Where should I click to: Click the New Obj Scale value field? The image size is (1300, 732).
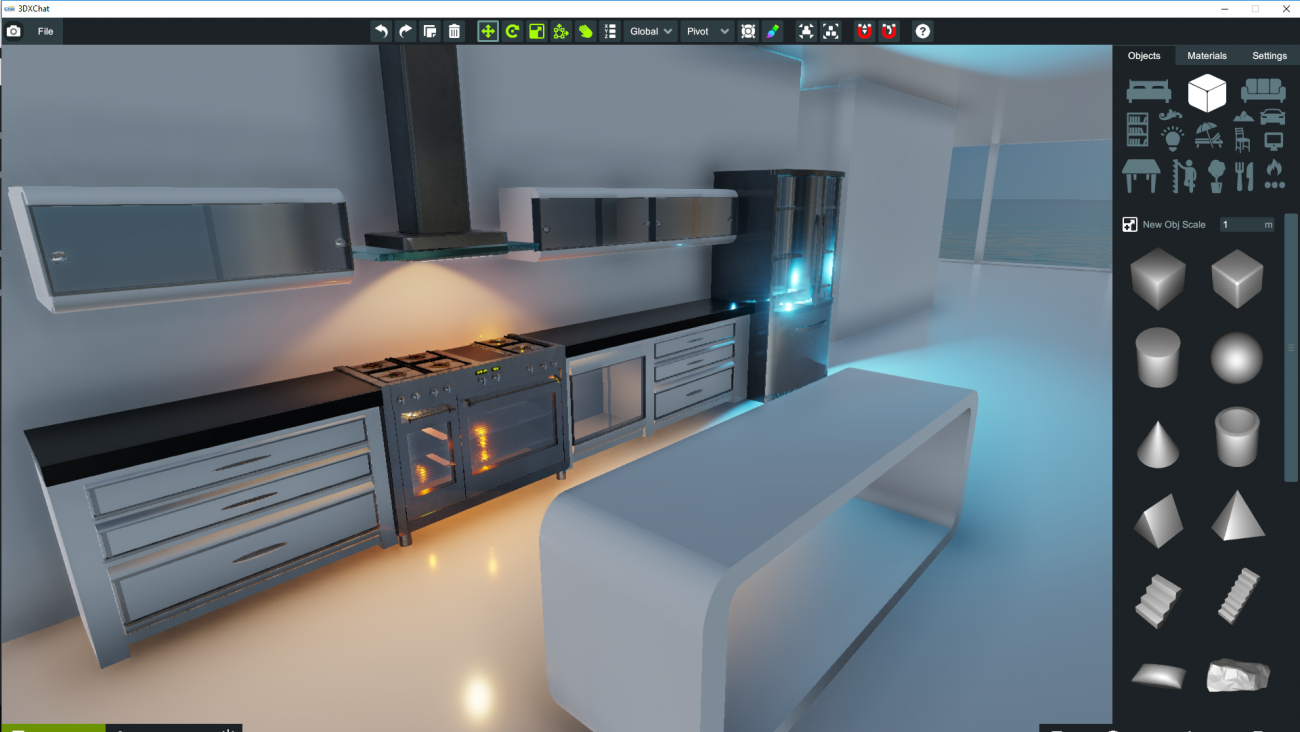1247,225
